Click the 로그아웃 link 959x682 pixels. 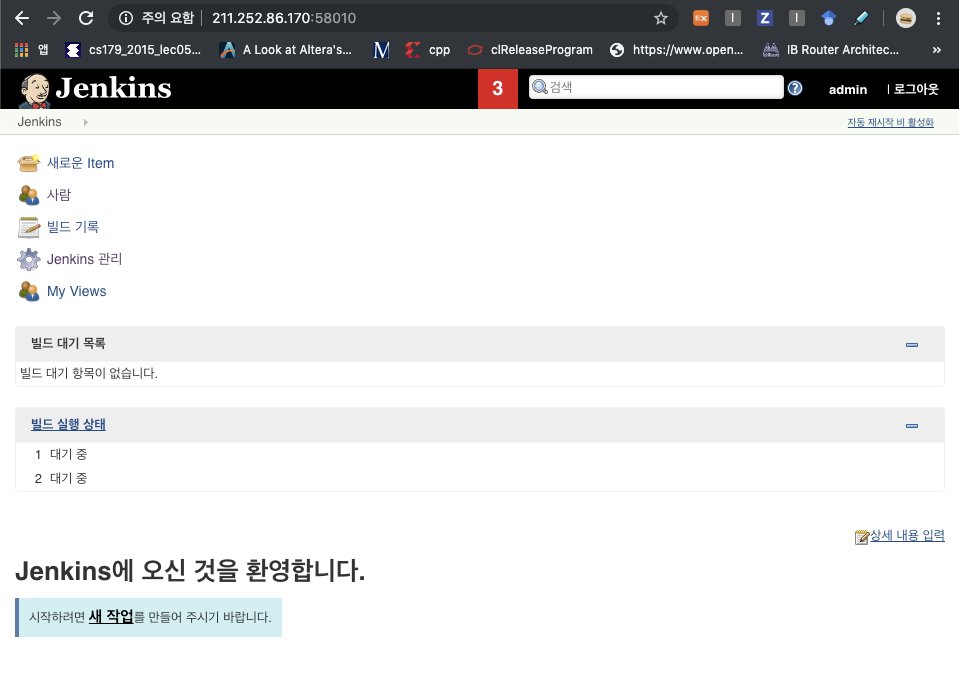click(x=916, y=89)
